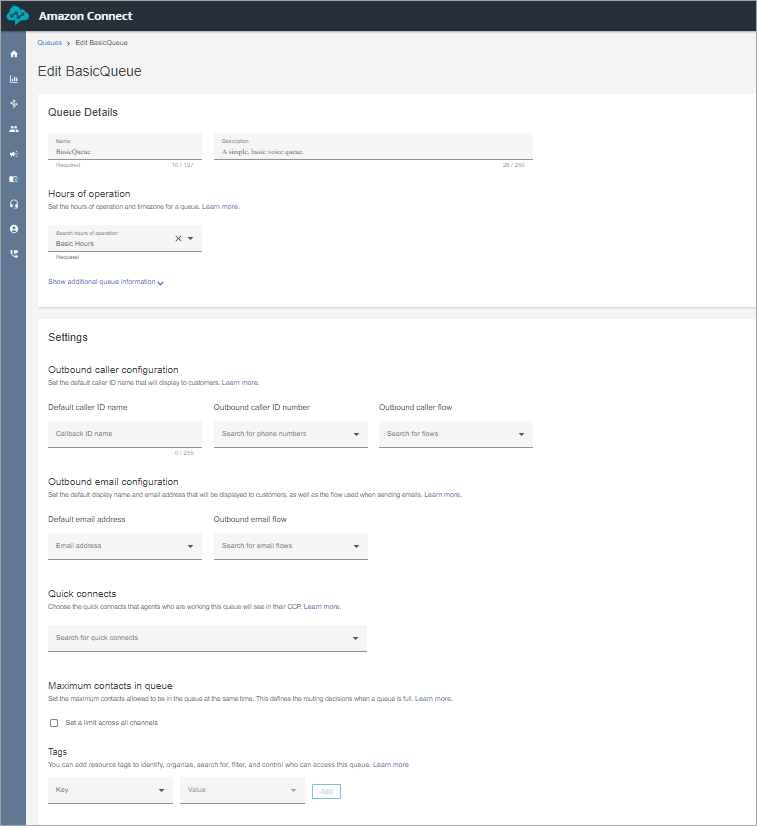This screenshot has width=757, height=826.
Task: Open the Users icon in sidebar
Action: [14, 129]
